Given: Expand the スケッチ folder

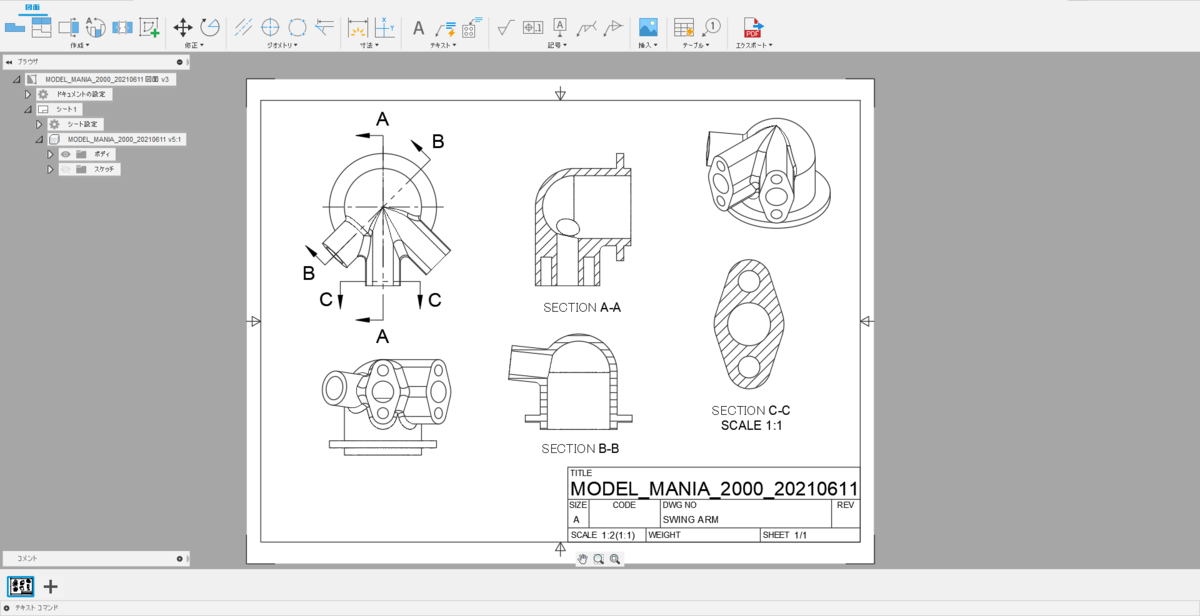Looking at the screenshot, I should tap(50, 169).
